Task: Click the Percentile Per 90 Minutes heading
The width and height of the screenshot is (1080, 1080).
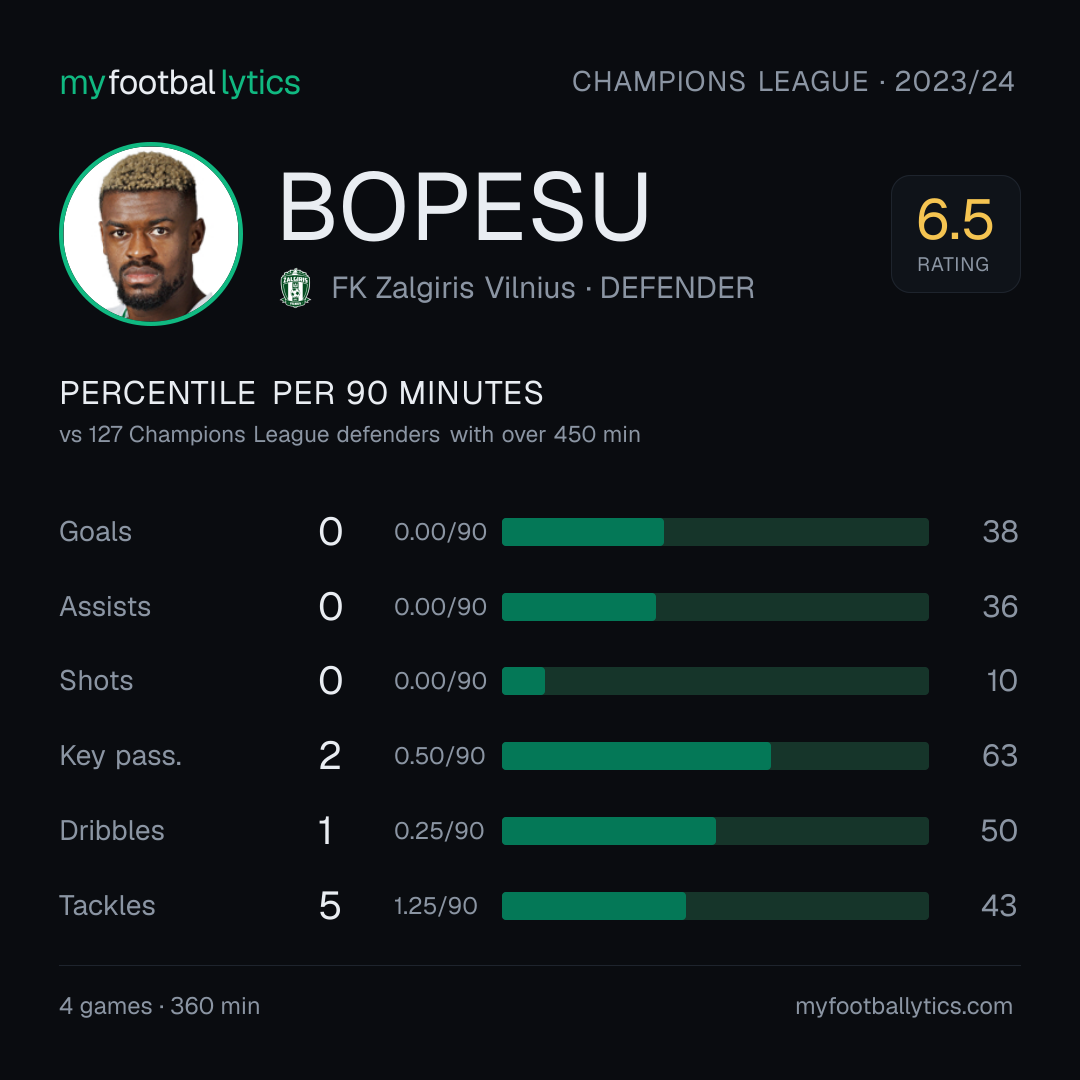Action: point(302,393)
